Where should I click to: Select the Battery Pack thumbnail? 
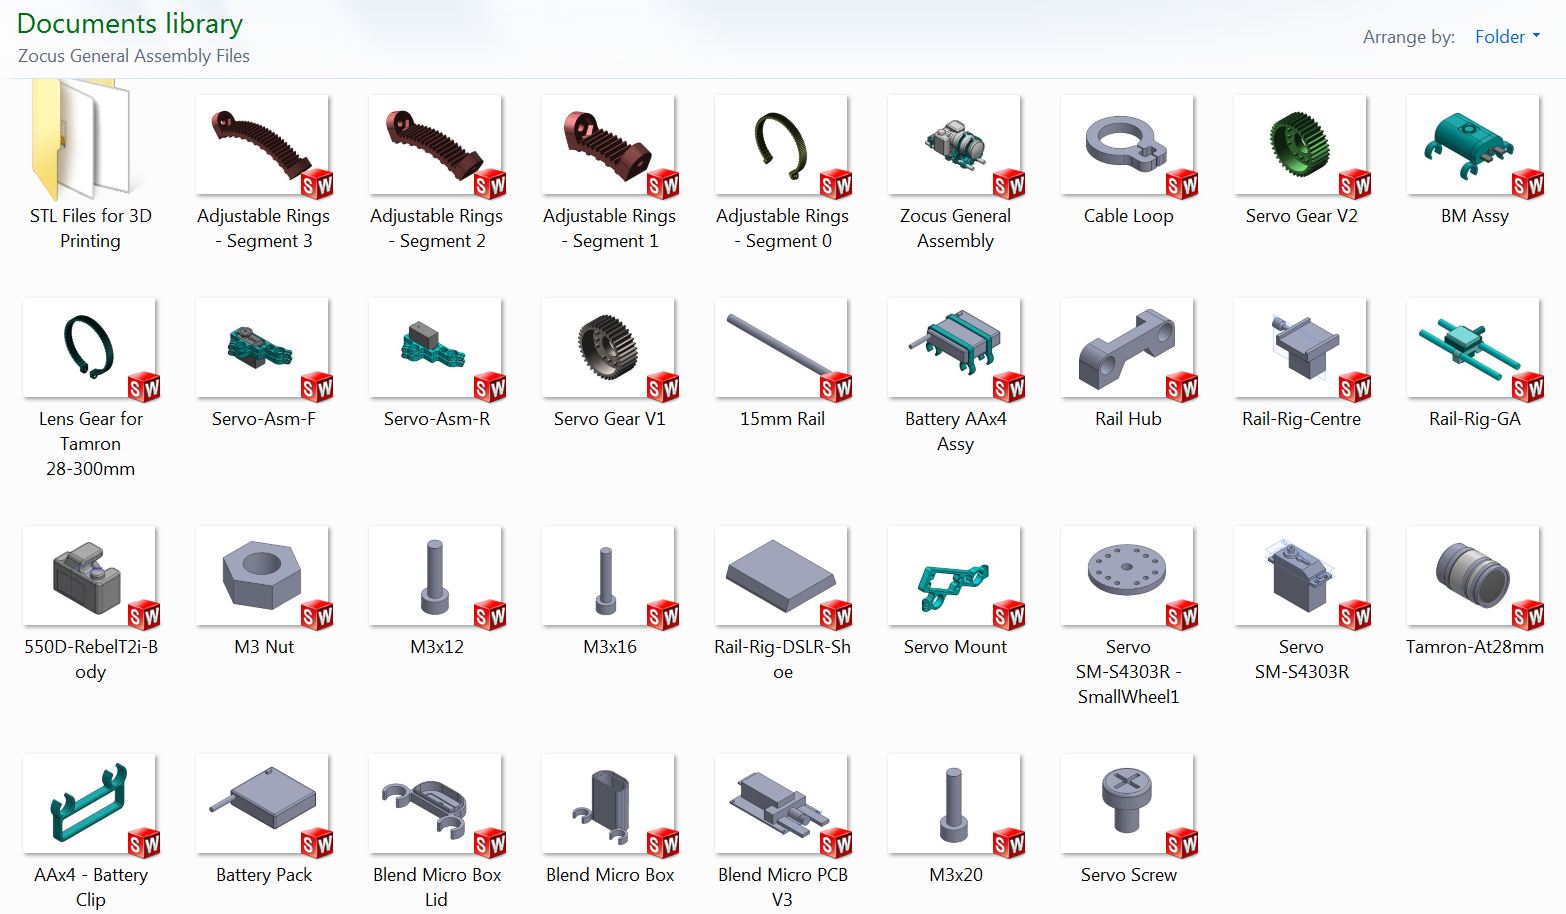coord(262,805)
